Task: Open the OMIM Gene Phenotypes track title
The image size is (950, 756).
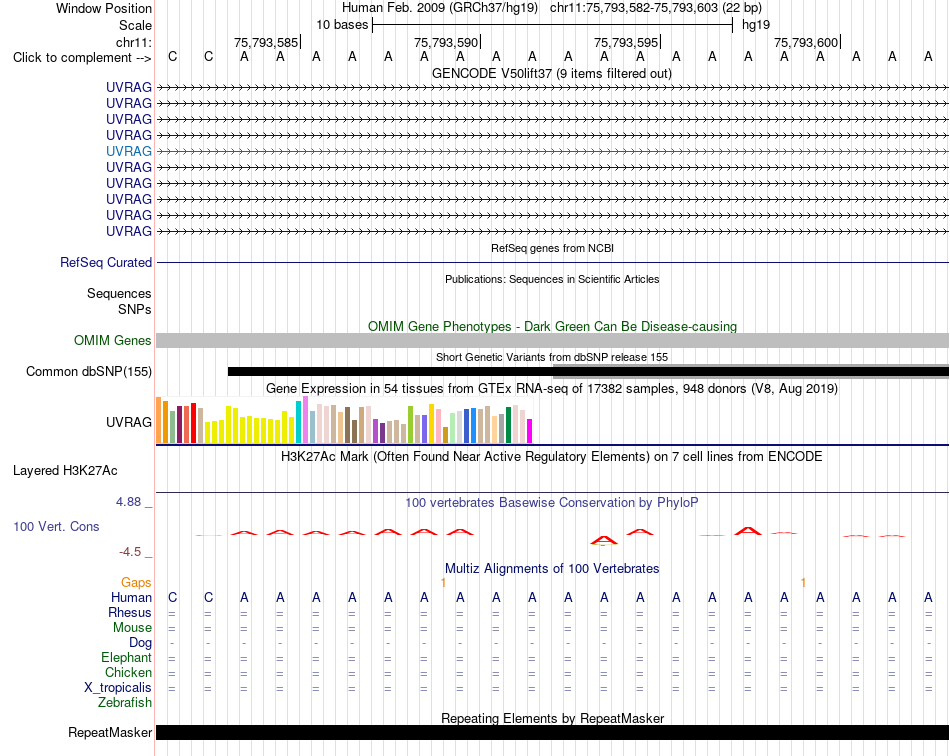Action: pyautogui.click(x=552, y=327)
